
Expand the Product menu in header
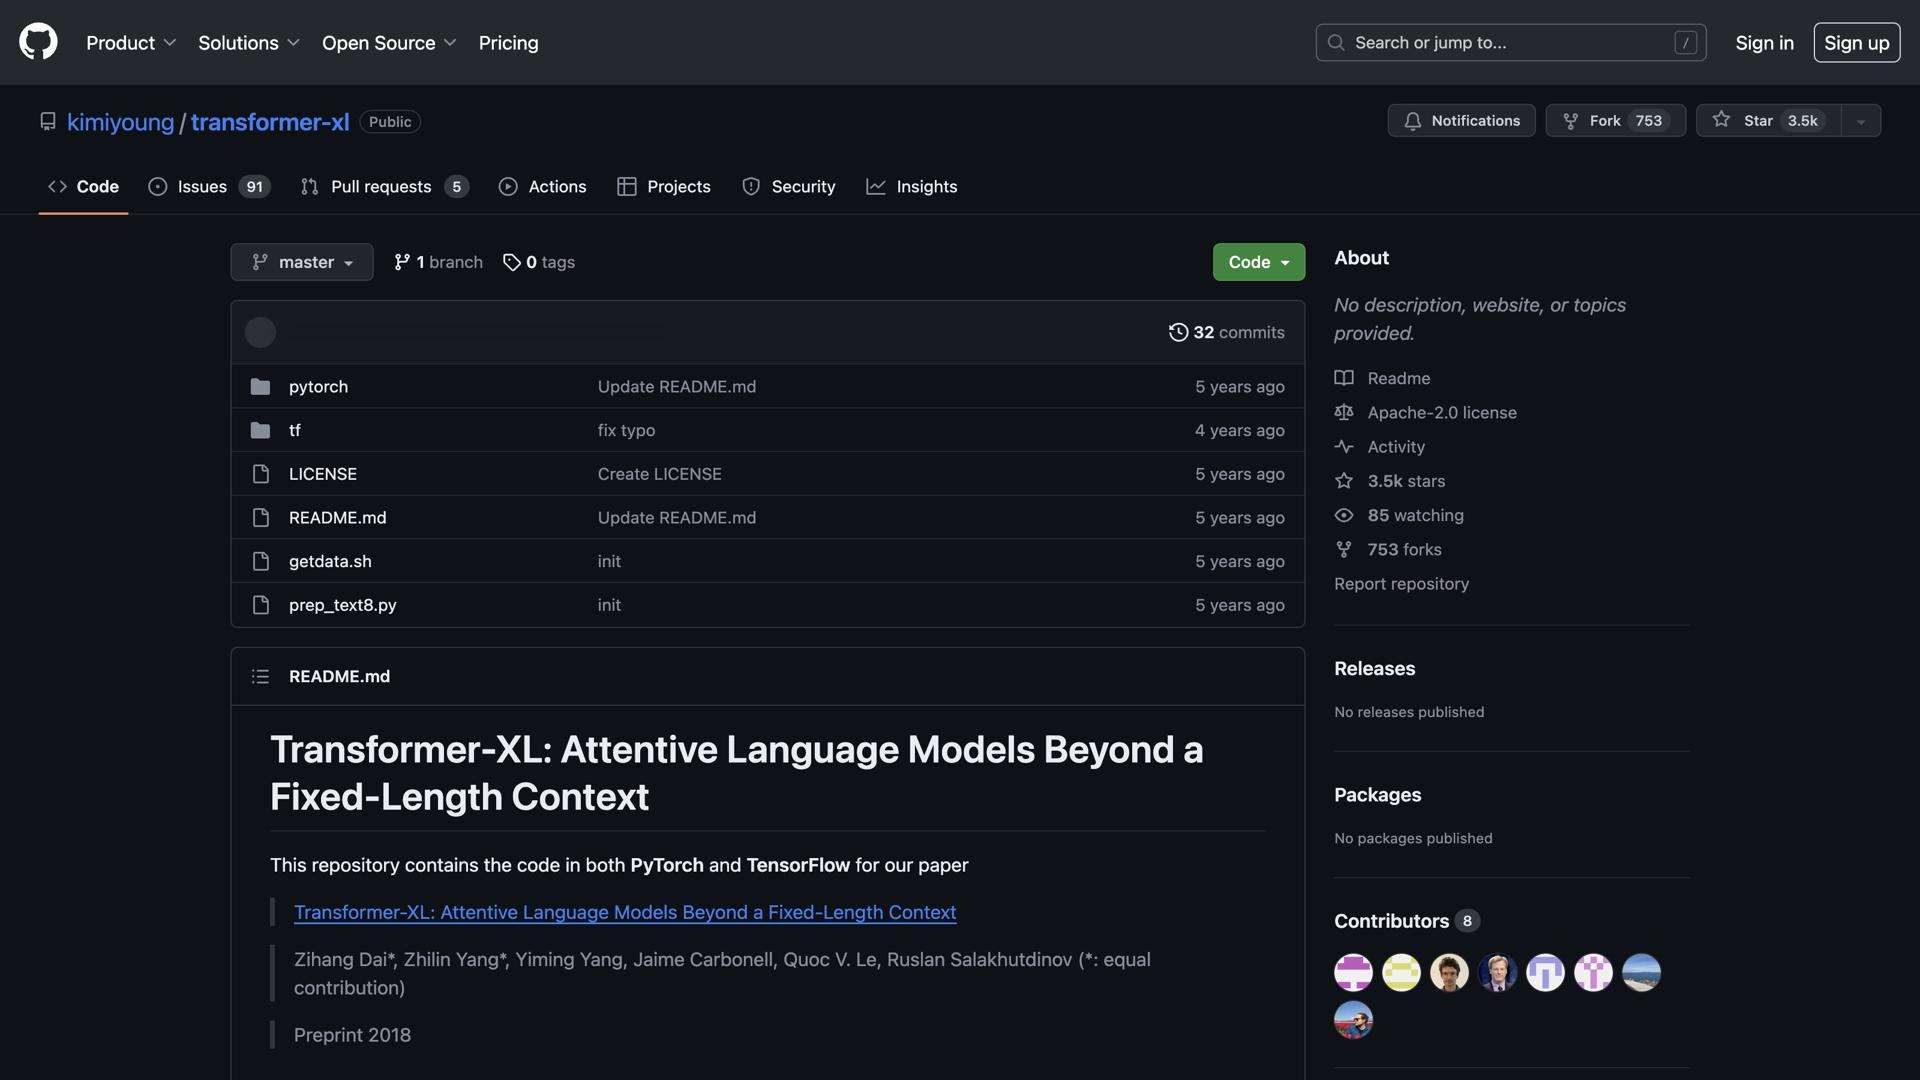(130, 43)
